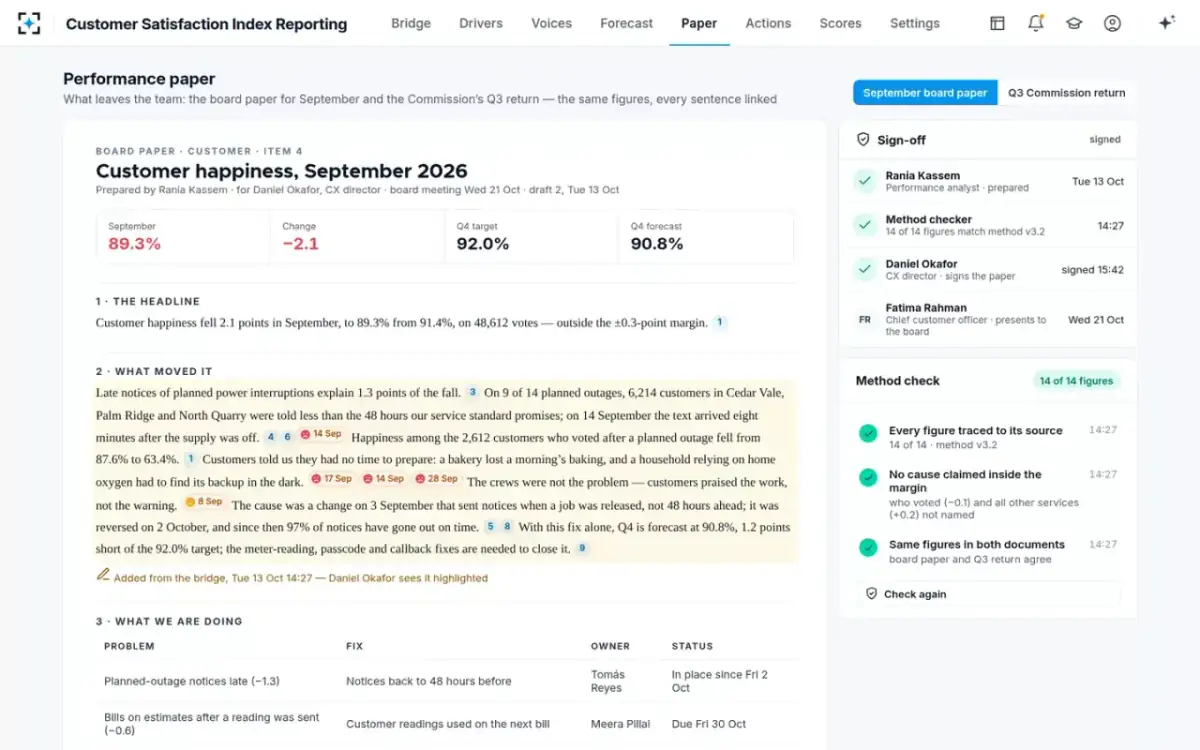Open citation 9 at the paragraph end
The width and height of the screenshot is (1200, 750).
582,548
